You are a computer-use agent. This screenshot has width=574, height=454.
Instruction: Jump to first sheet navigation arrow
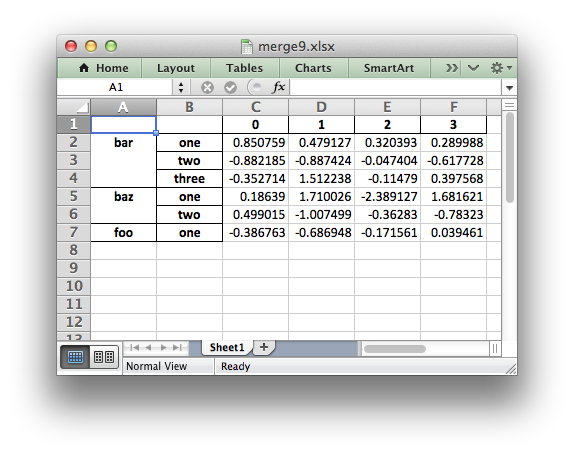[134, 347]
